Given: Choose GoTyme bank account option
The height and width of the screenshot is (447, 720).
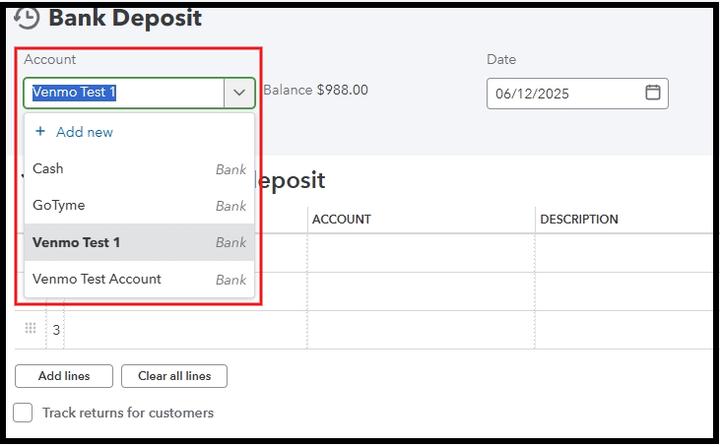Looking at the screenshot, I should coord(59,205).
